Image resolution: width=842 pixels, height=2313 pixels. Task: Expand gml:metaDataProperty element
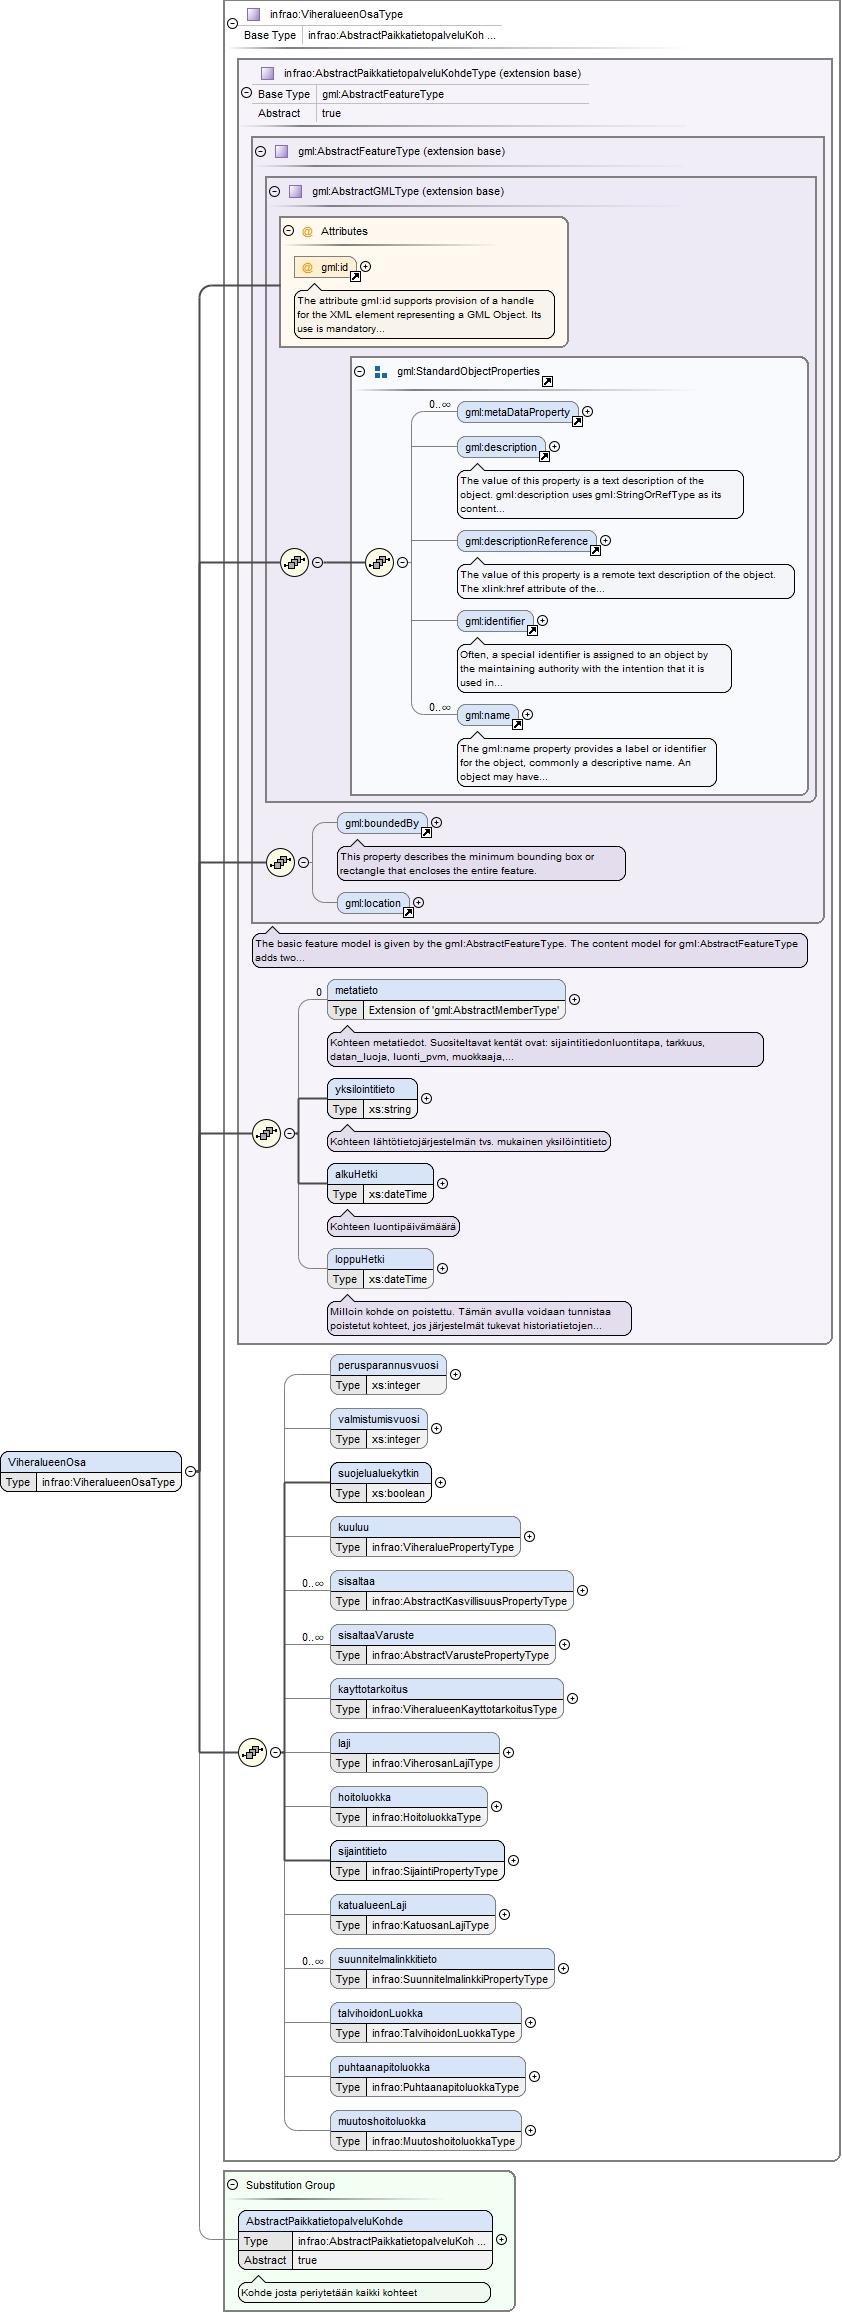(x=587, y=411)
